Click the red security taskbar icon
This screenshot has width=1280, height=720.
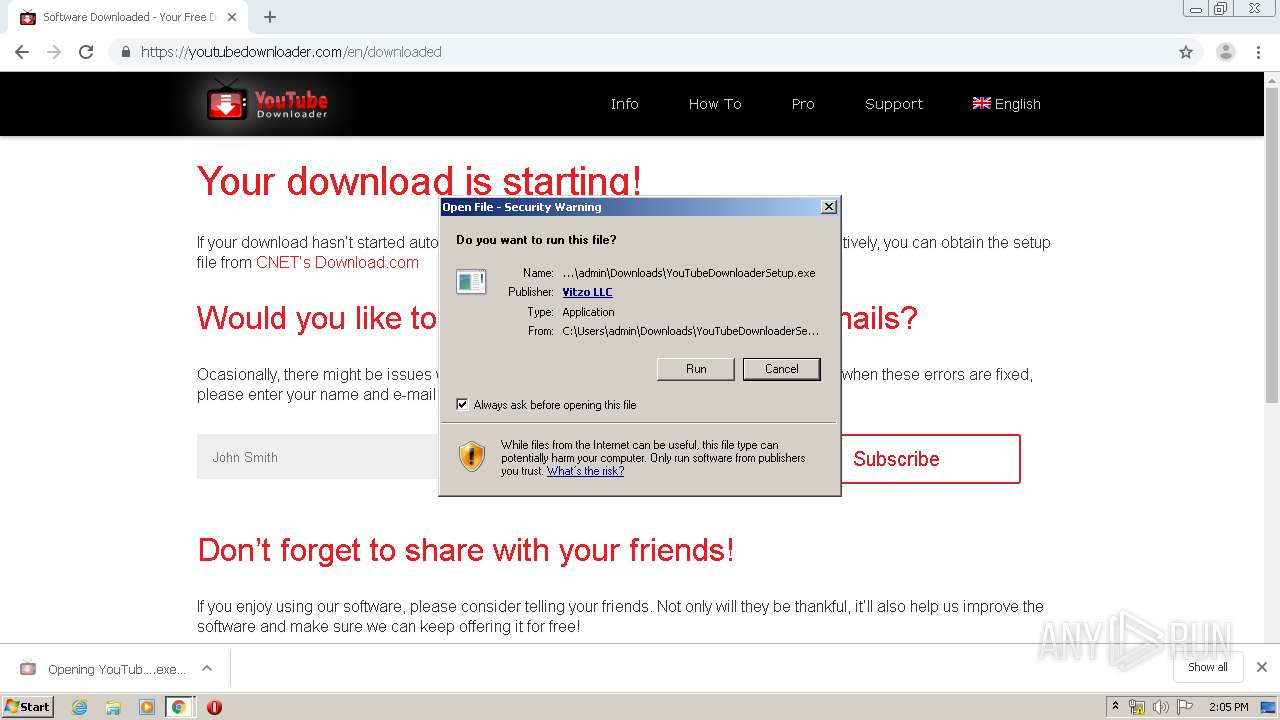[214, 707]
